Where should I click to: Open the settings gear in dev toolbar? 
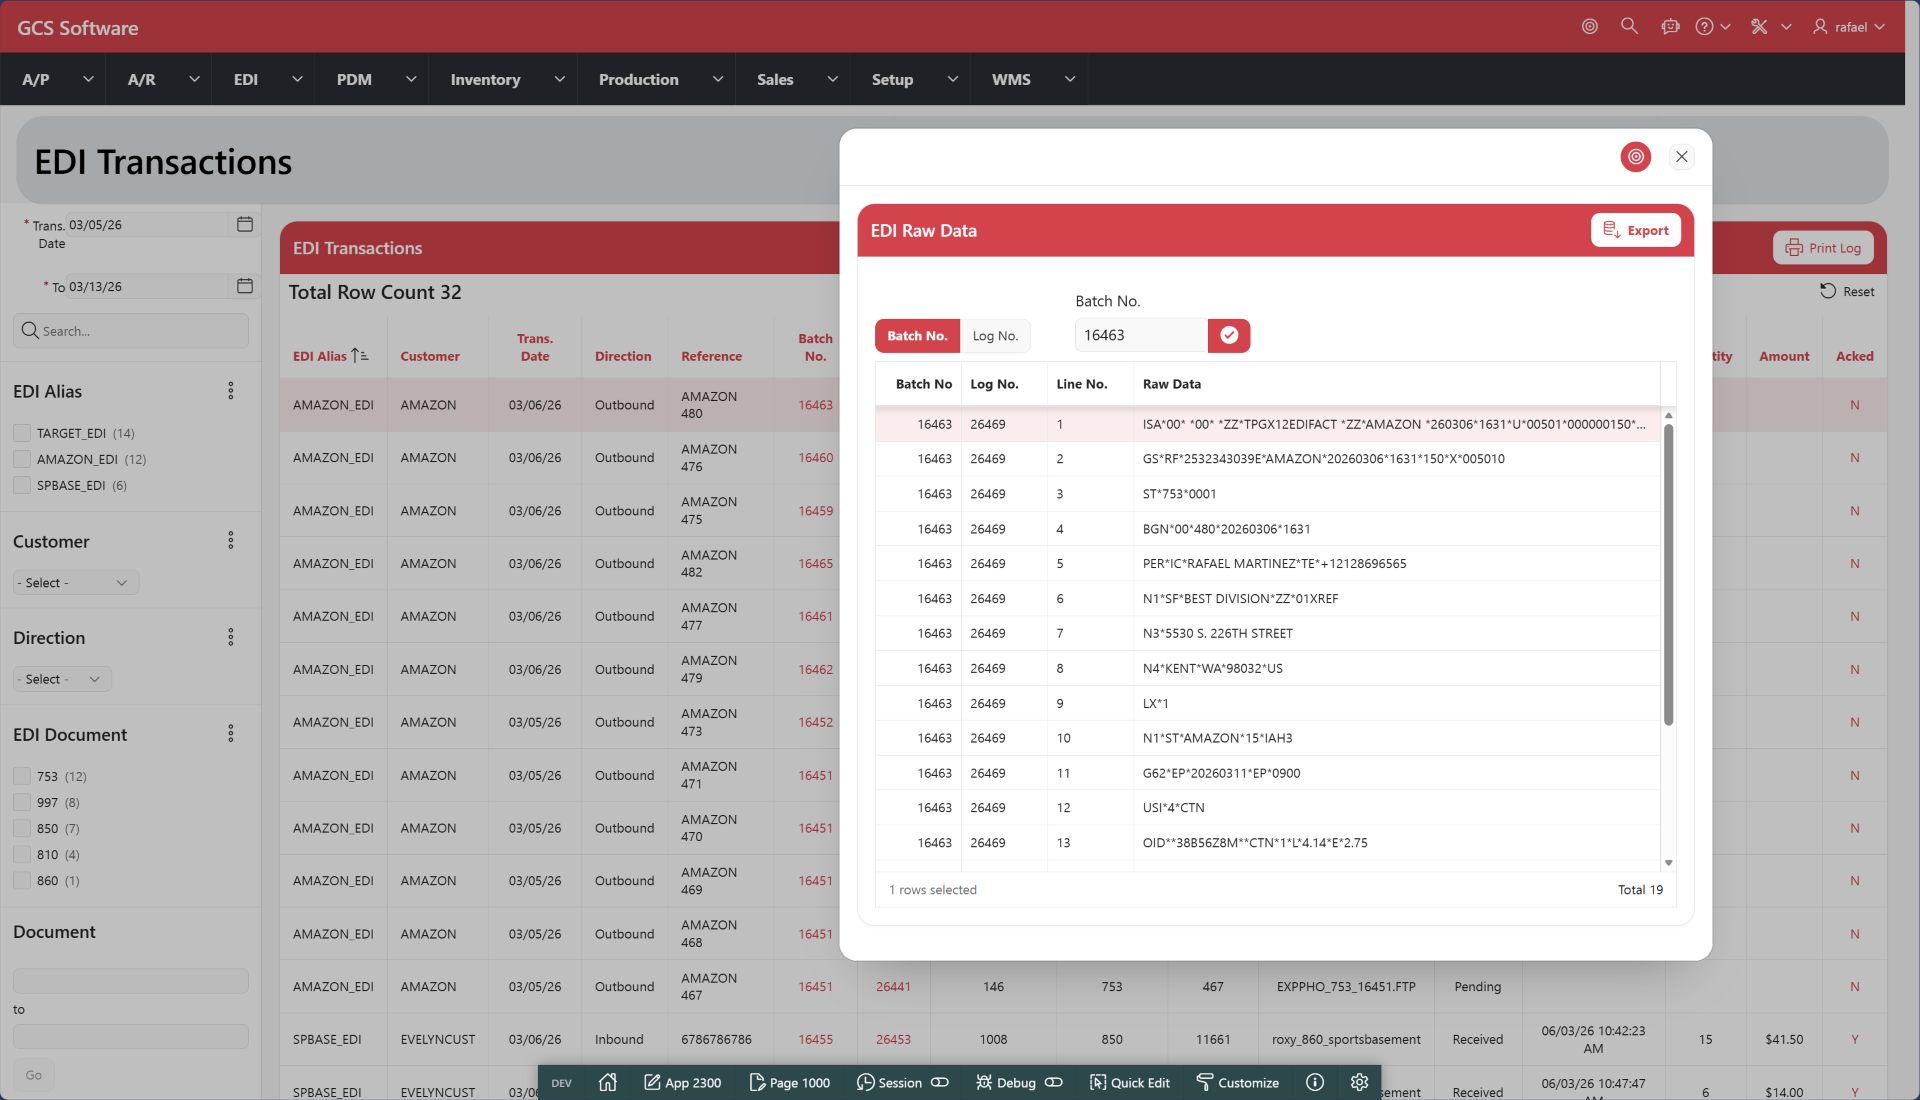pyautogui.click(x=1358, y=1082)
